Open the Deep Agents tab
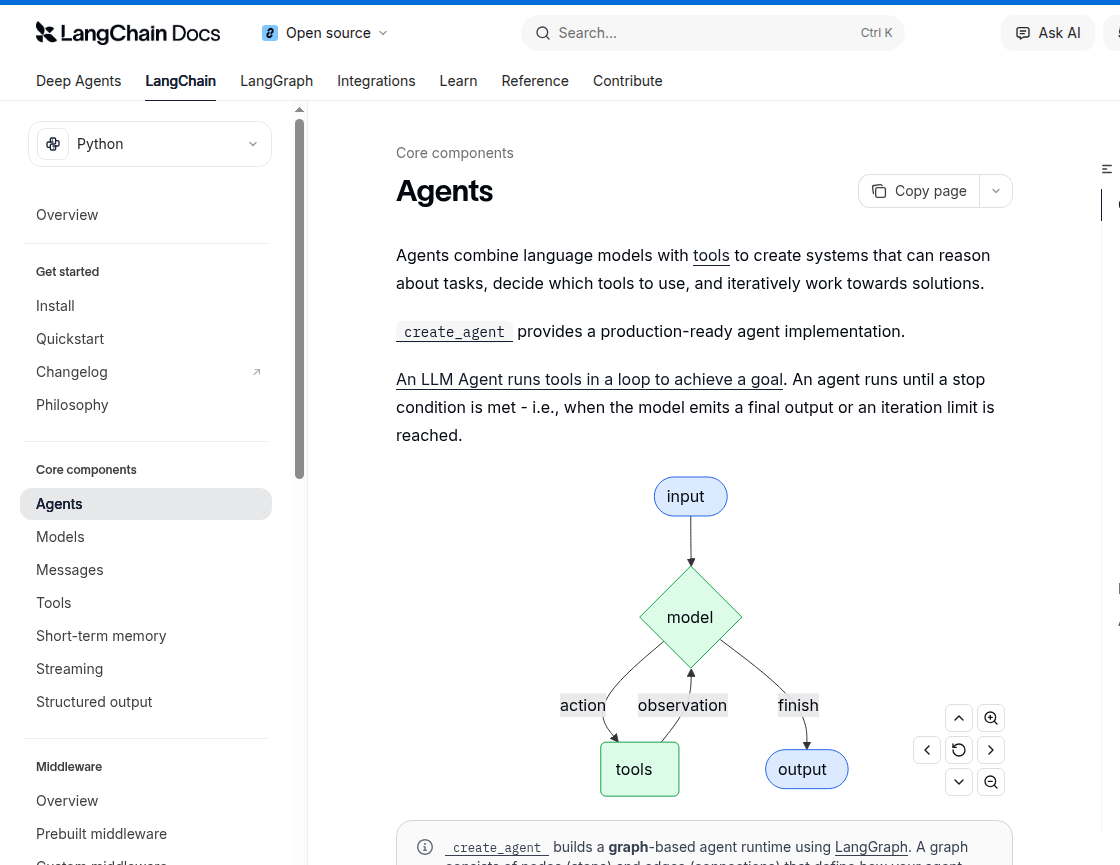The width and height of the screenshot is (1120, 865). pyautogui.click(x=79, y=81)
